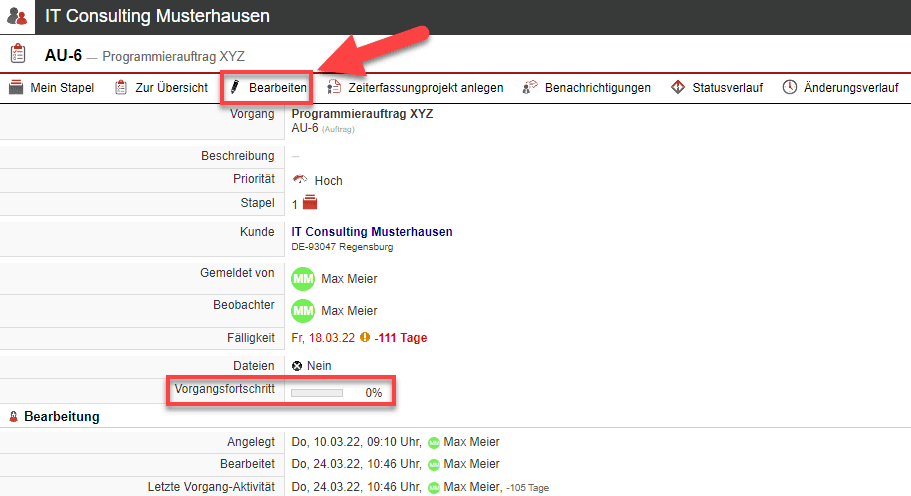View the Änderungsverlauf change log
This screenshot has width=911, height=496.
coord(840,88)
